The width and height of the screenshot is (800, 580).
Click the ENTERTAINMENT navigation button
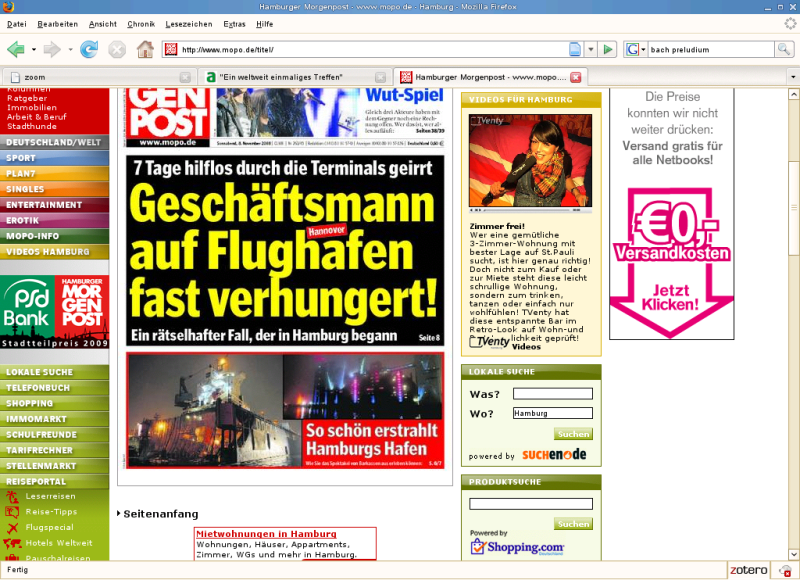click(54, 205)
